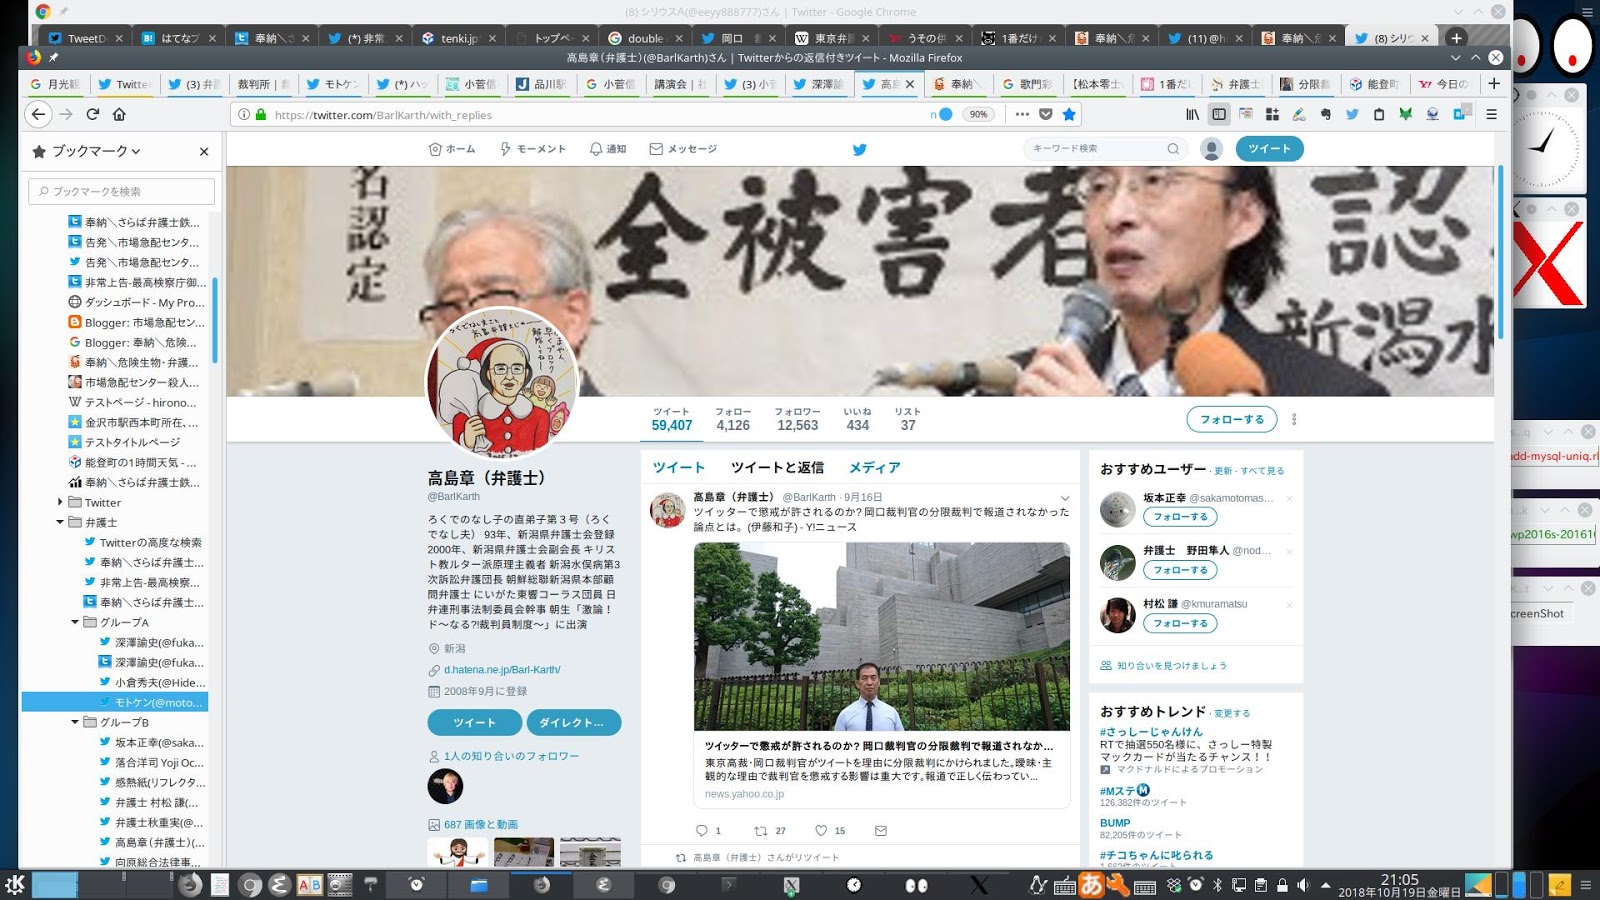This screenshot has height=900, width=1600.
Task: Open trend #さっしーじゃんけん
Action: pos(1151,732)
